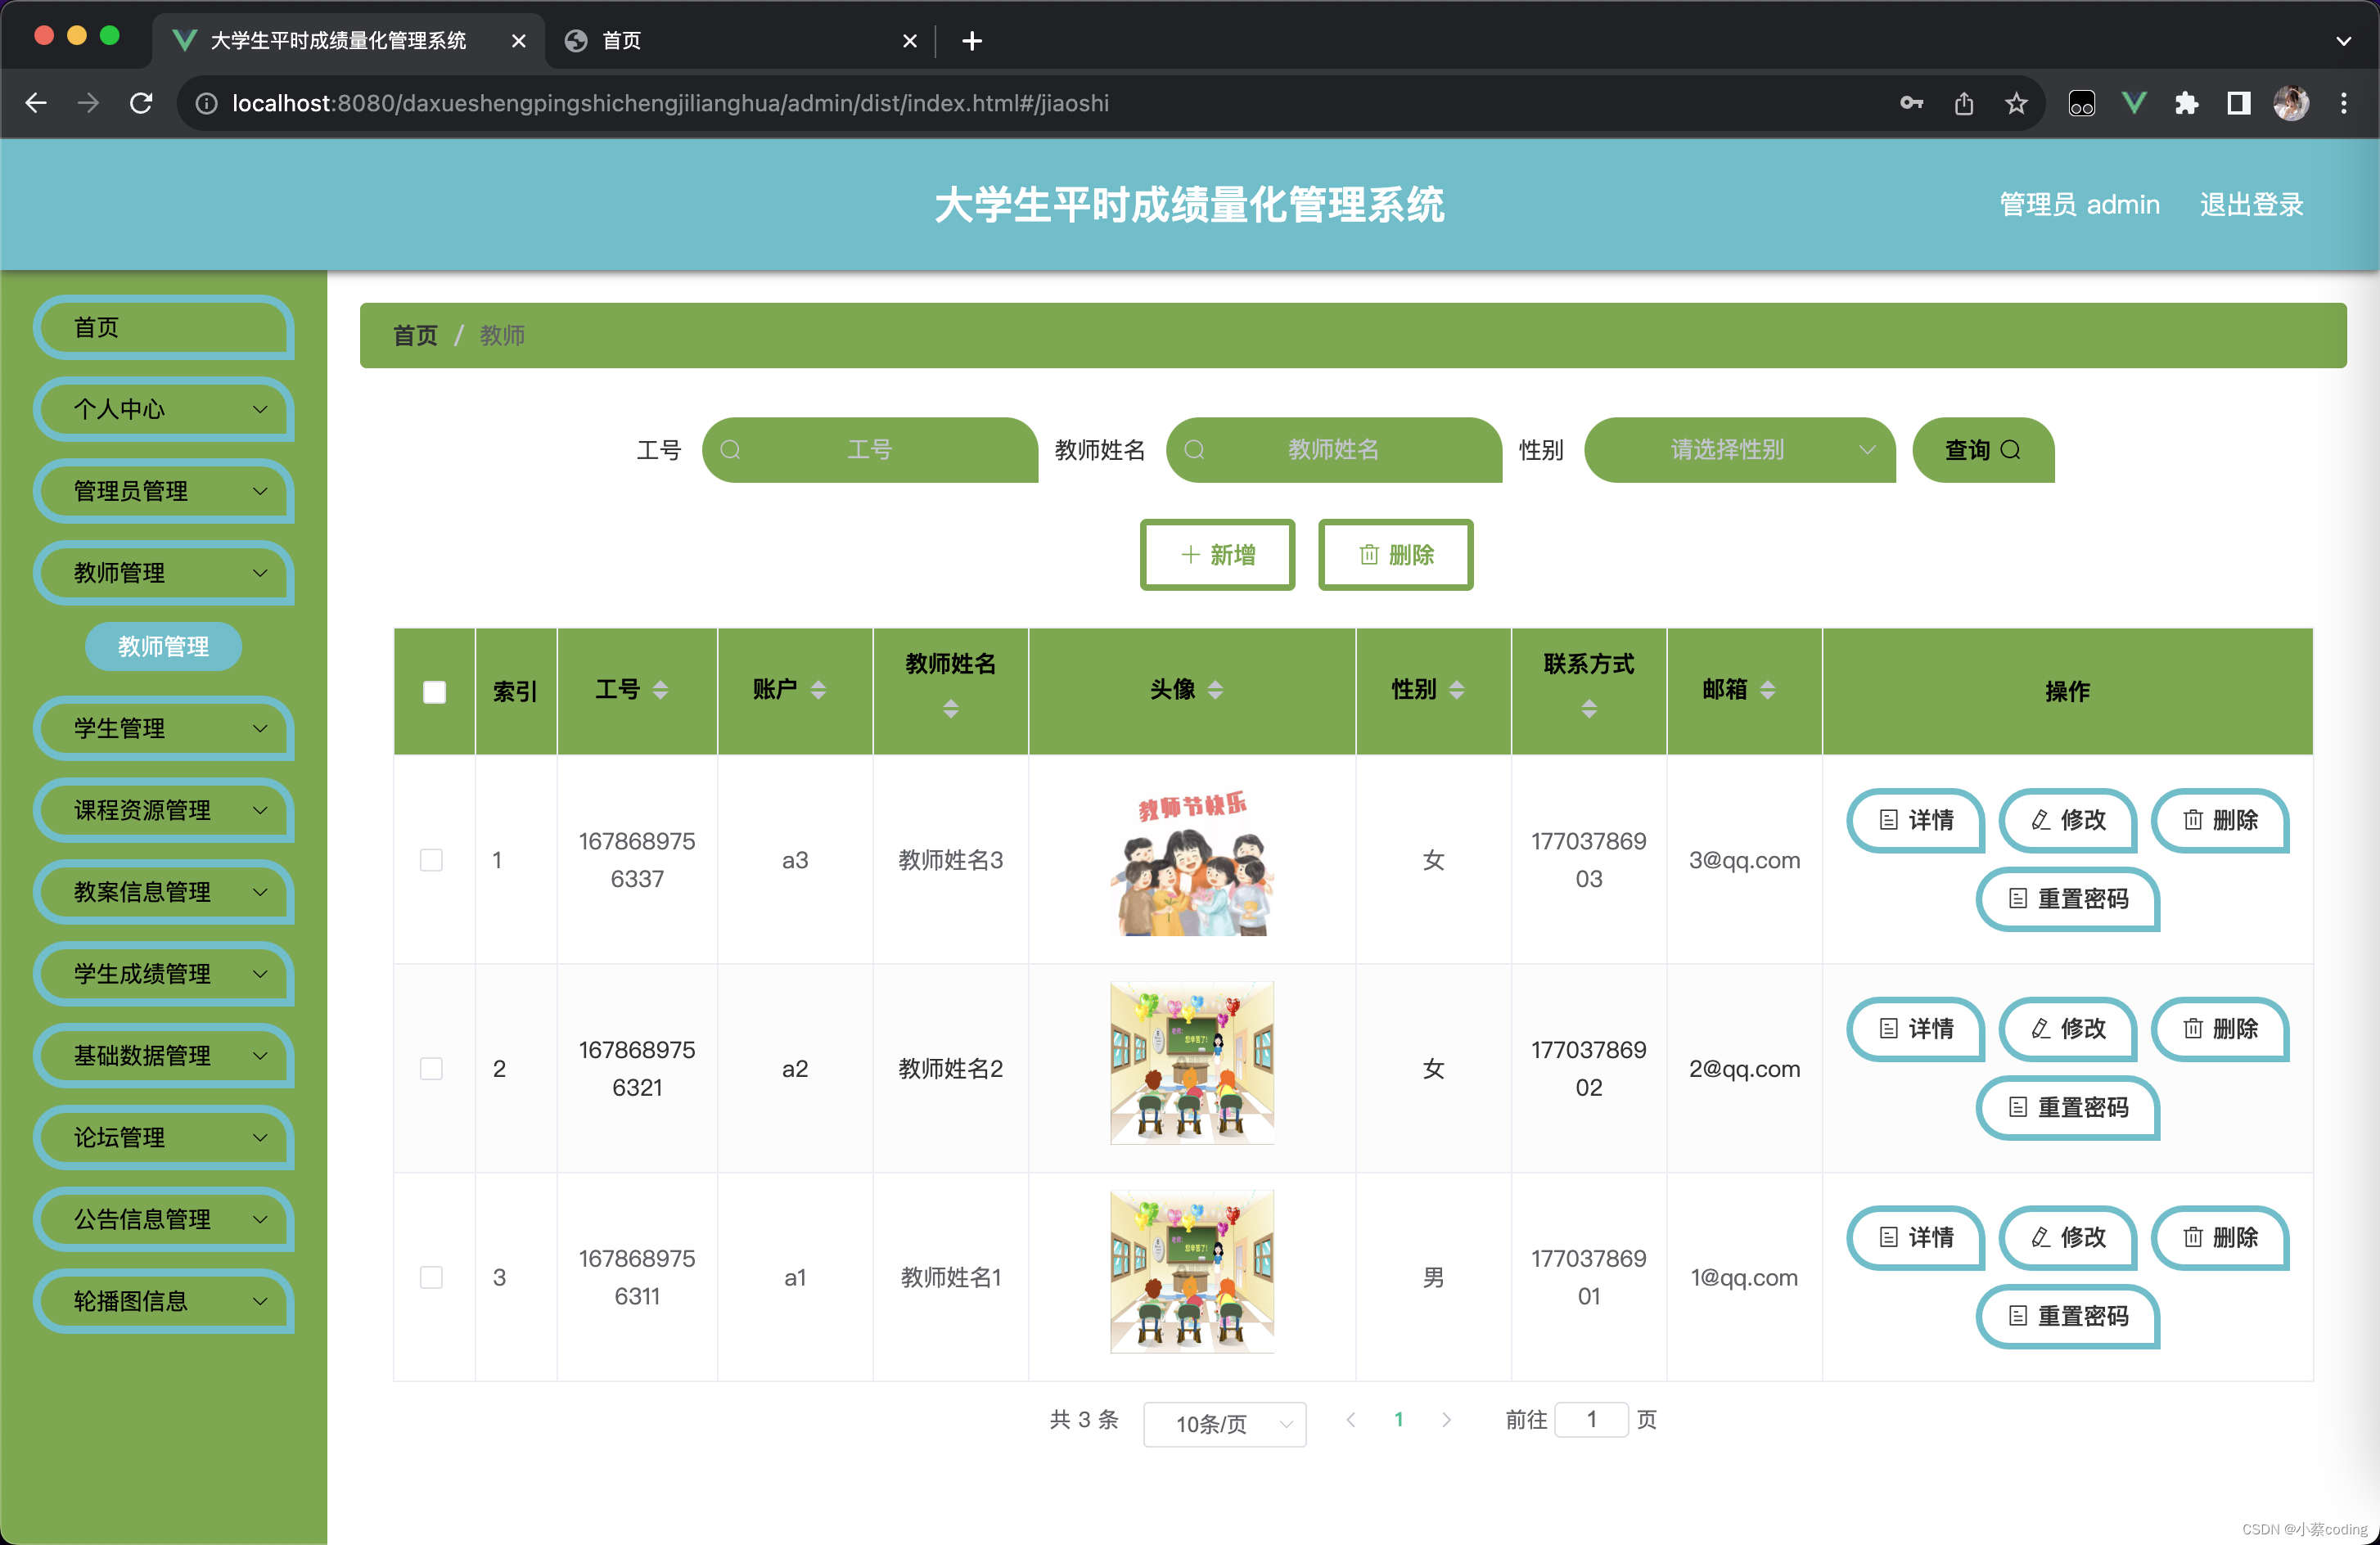Open the saved passwords key icon

tap(1911, 103)
